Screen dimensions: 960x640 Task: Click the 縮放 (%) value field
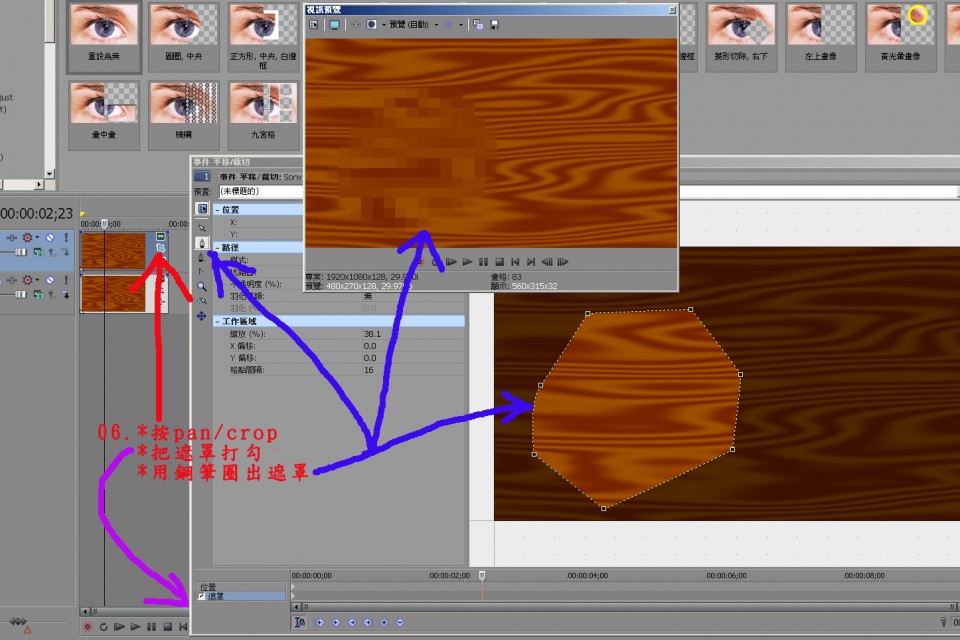370,334
